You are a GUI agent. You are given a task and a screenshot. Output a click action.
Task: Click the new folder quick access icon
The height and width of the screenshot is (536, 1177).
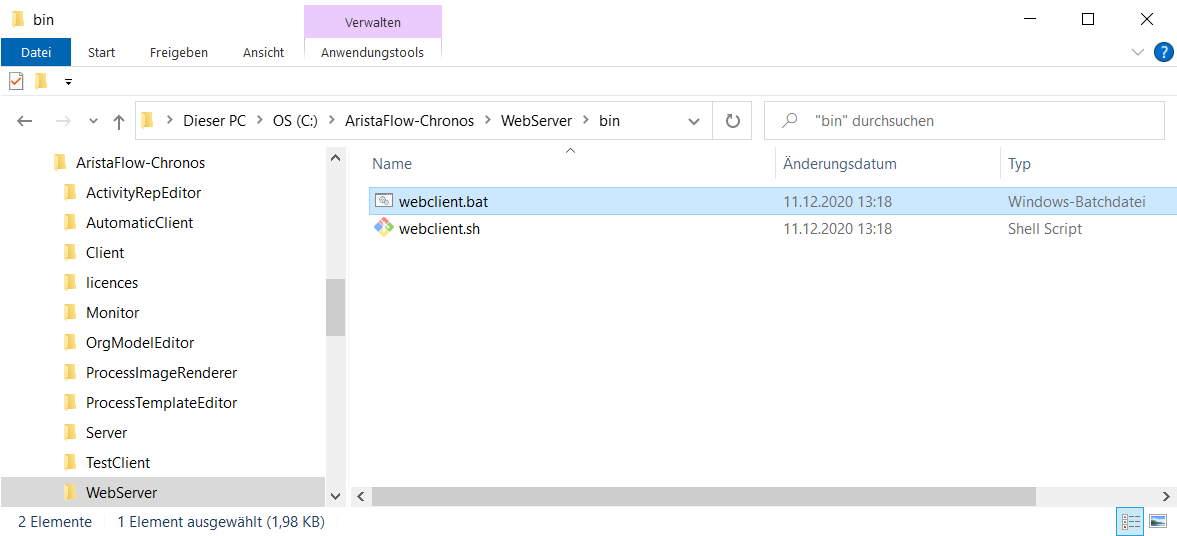coord(41,80)
